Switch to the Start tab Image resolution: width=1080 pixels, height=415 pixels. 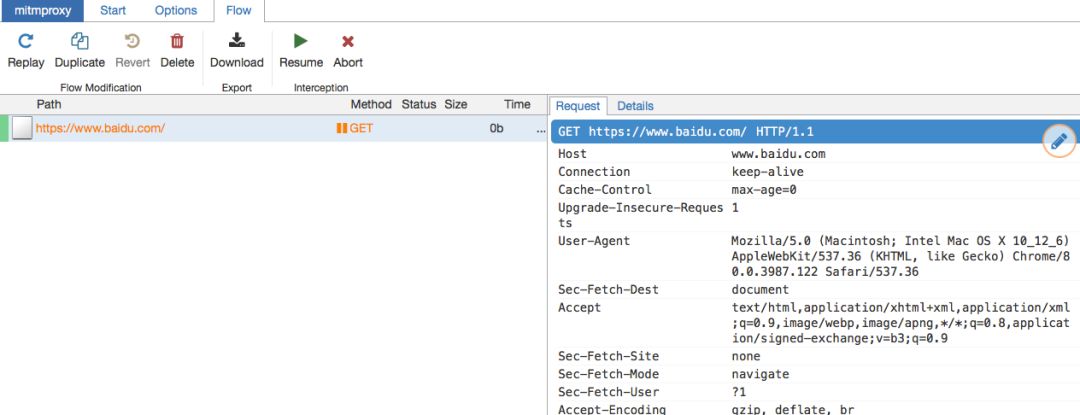pyautogui.click(x=113, y=10)
